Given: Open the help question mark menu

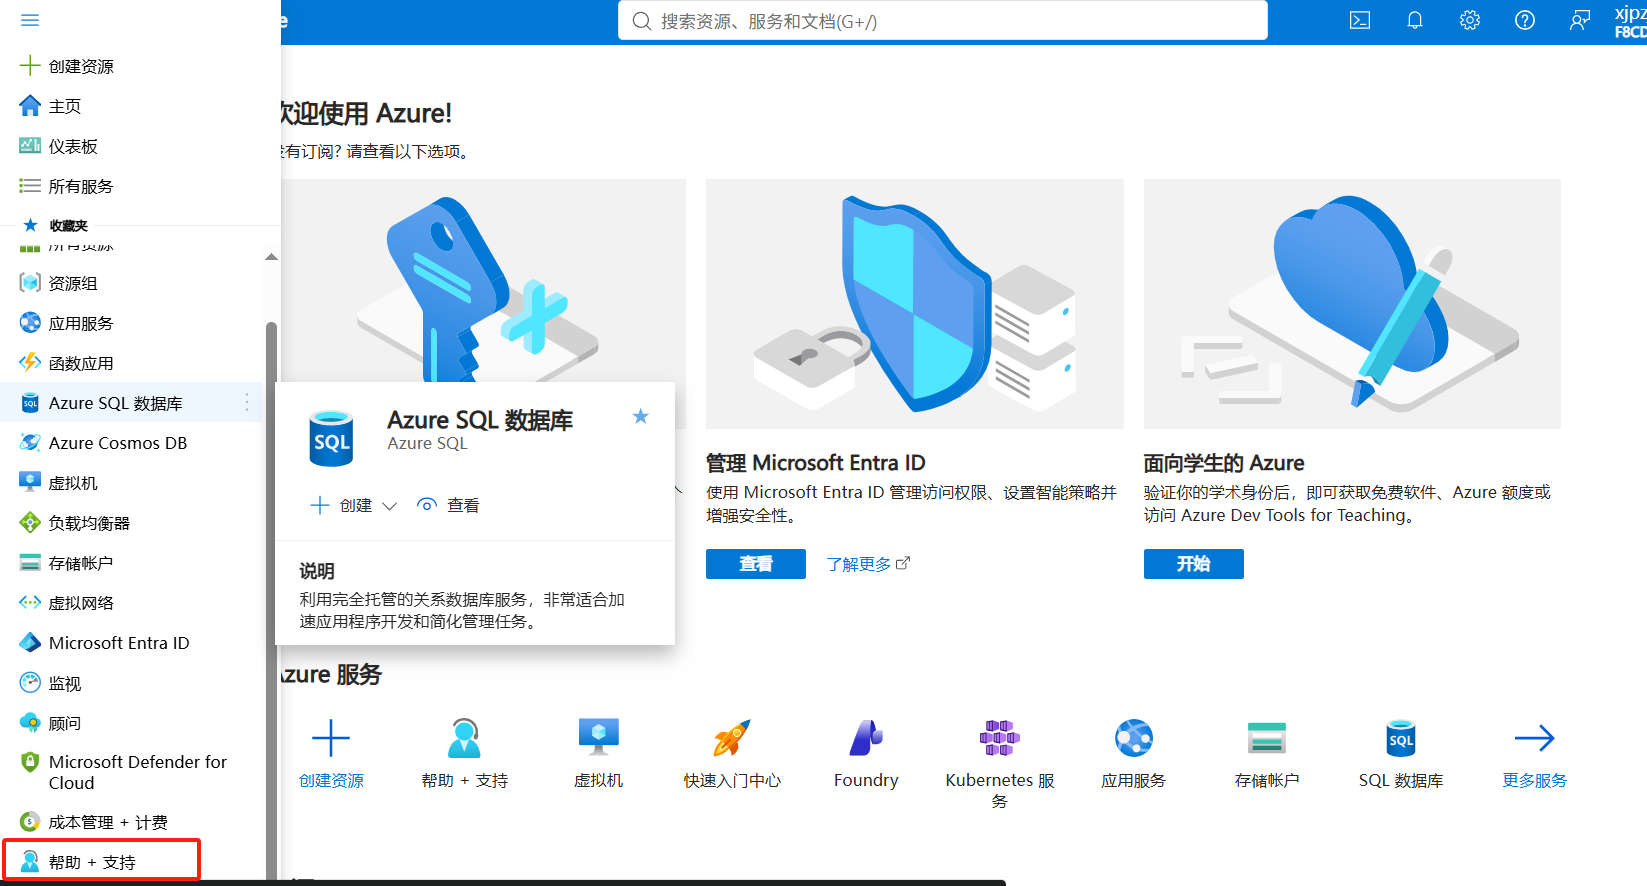Looking at the screenshot, I should tap(1525, 20).
